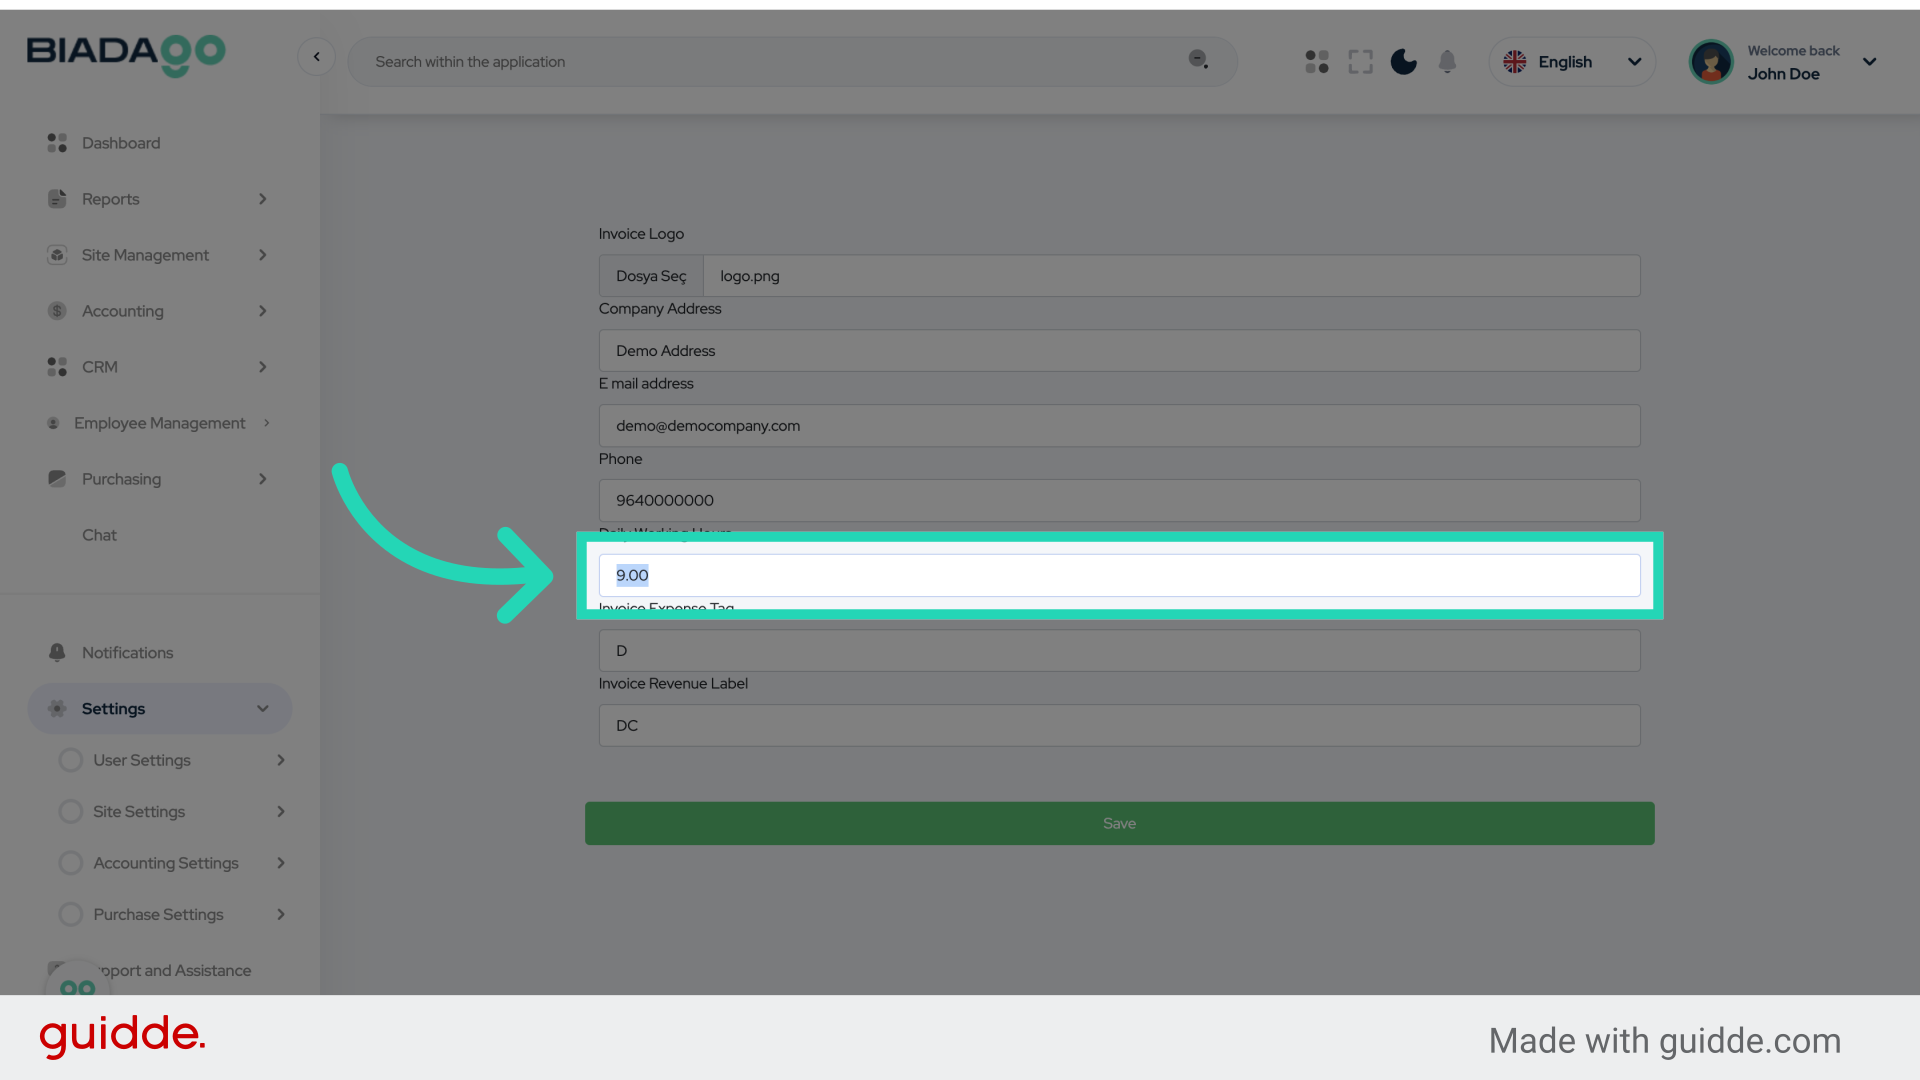This screenshot has width=1920, height=1080.
Task: Select the User Settings radio circle
Action: coord(71,760)
